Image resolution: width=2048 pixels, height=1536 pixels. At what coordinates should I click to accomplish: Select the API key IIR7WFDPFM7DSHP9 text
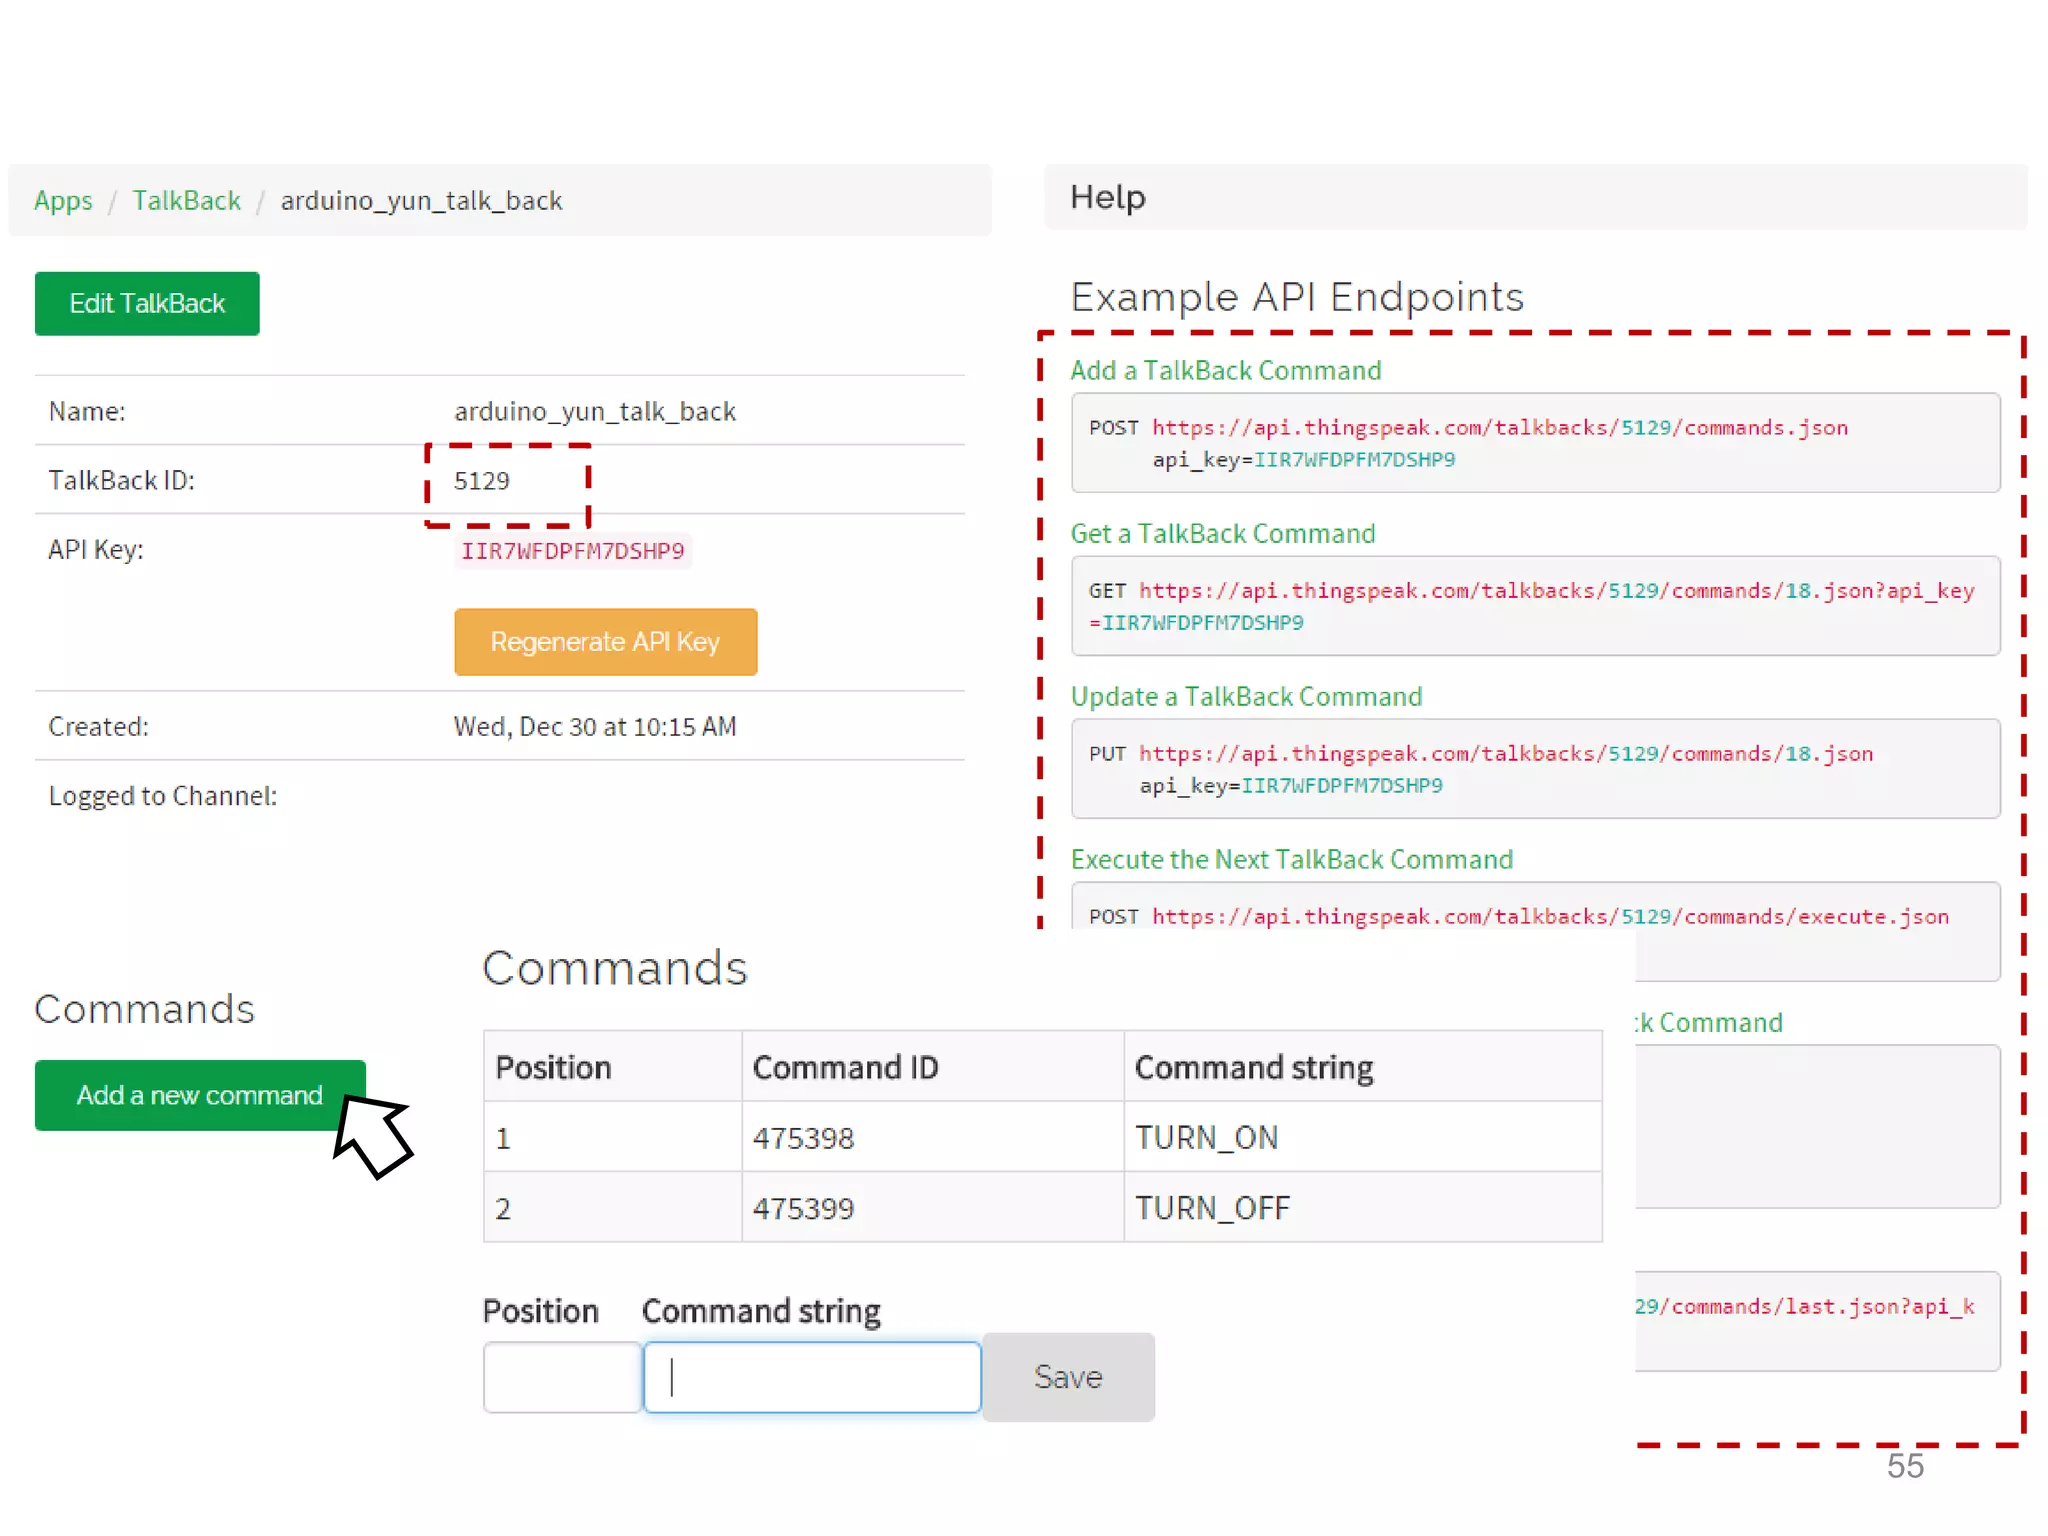point(572,551)
